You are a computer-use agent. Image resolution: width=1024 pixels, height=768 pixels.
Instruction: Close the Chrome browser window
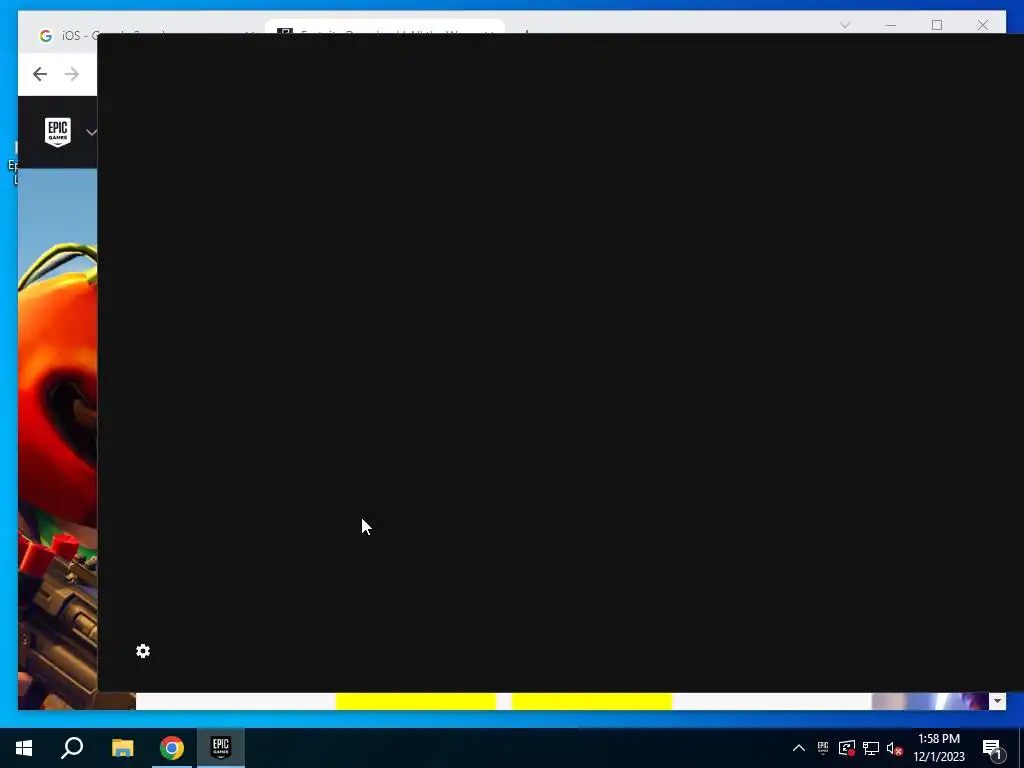click(983, 25)
